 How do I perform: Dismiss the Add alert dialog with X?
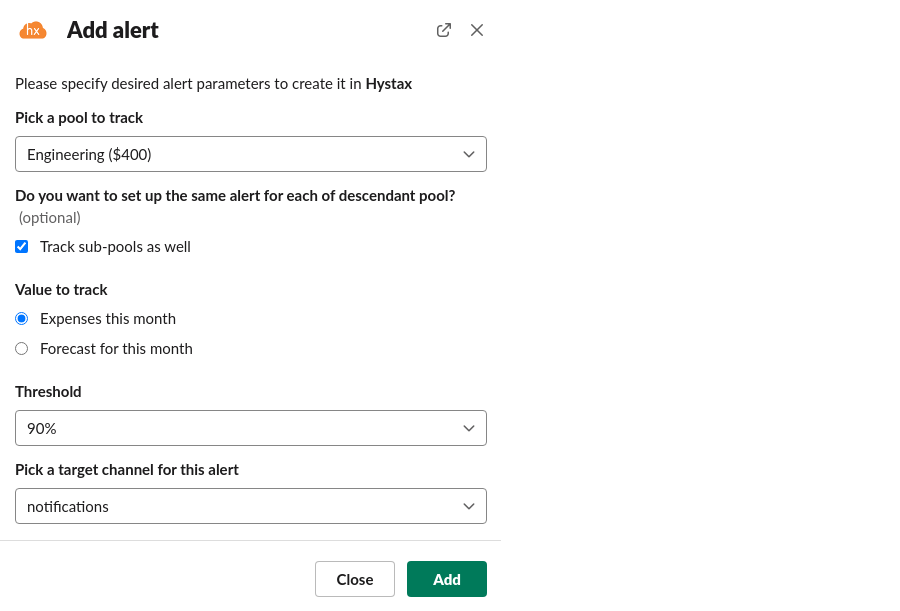coord(477,30)
